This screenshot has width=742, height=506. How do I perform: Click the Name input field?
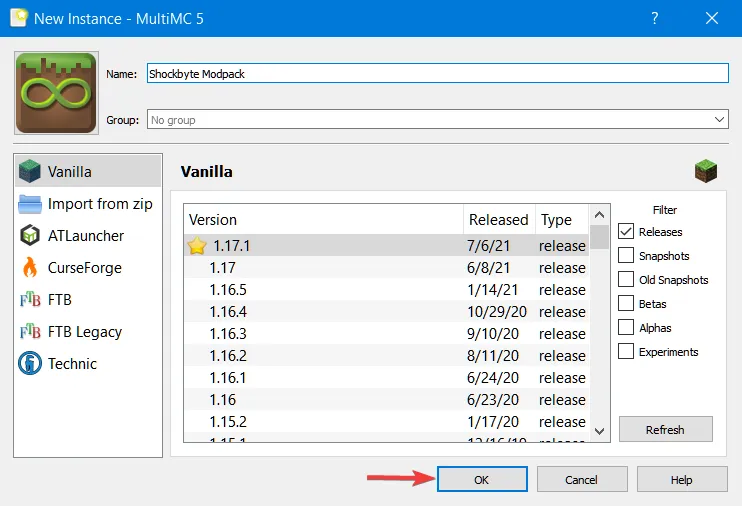pyautogui.click(x=438, y=73)
